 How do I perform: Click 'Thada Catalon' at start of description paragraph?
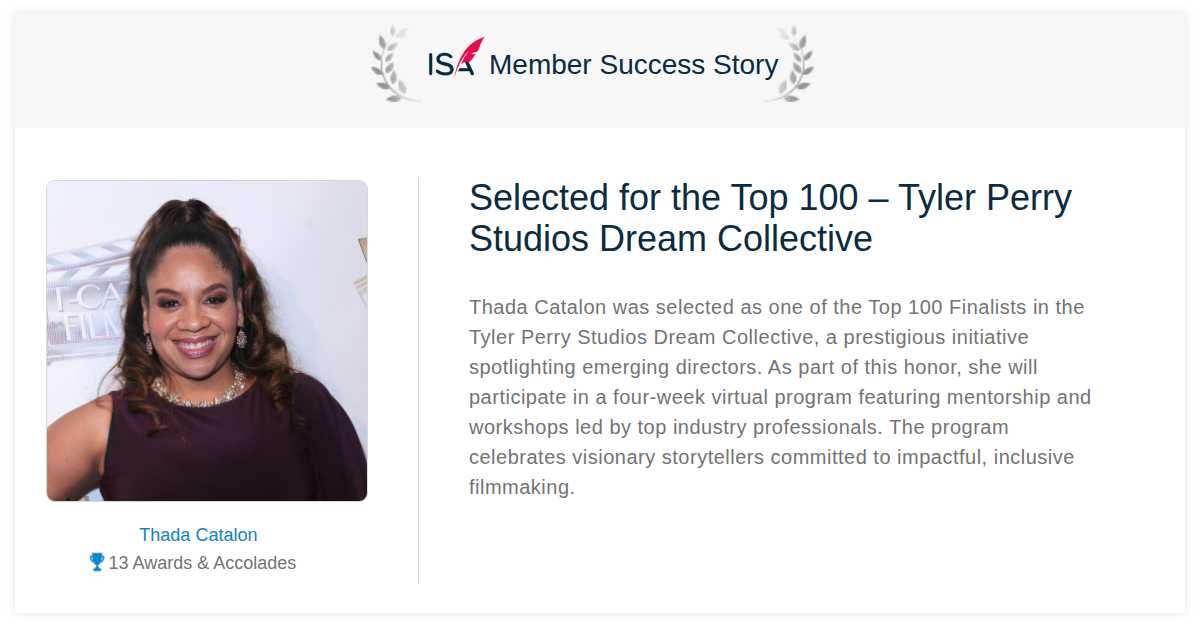(x=537, y=307)
